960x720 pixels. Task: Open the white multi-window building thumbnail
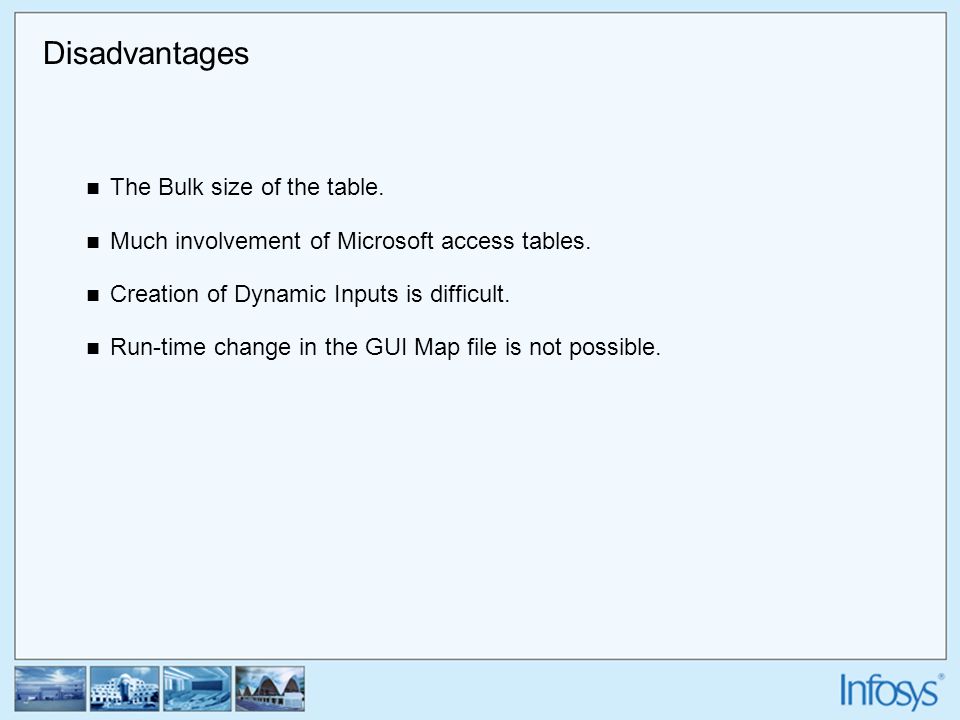(x=124, y=689)
